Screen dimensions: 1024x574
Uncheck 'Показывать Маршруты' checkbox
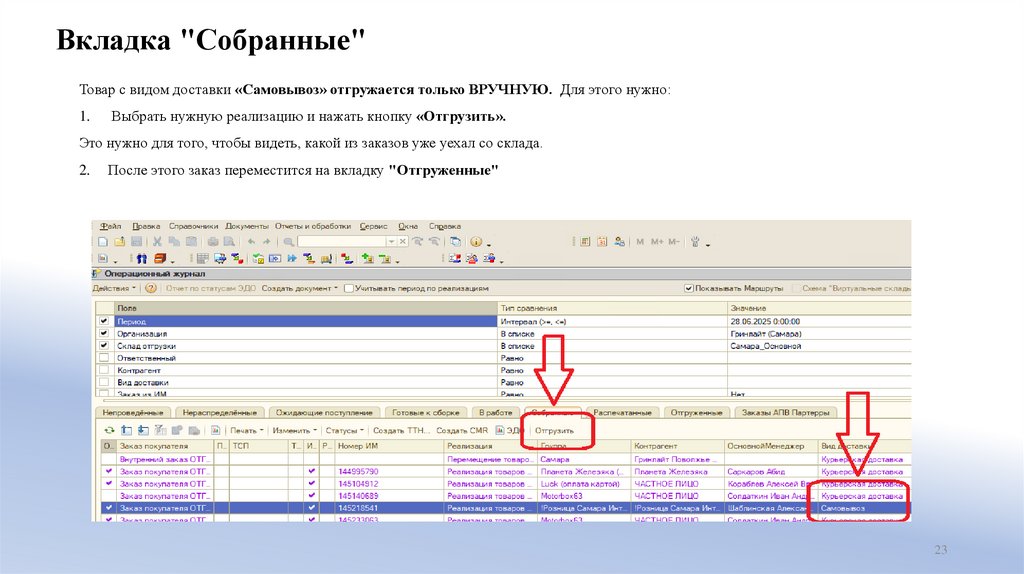coord(689,288)
